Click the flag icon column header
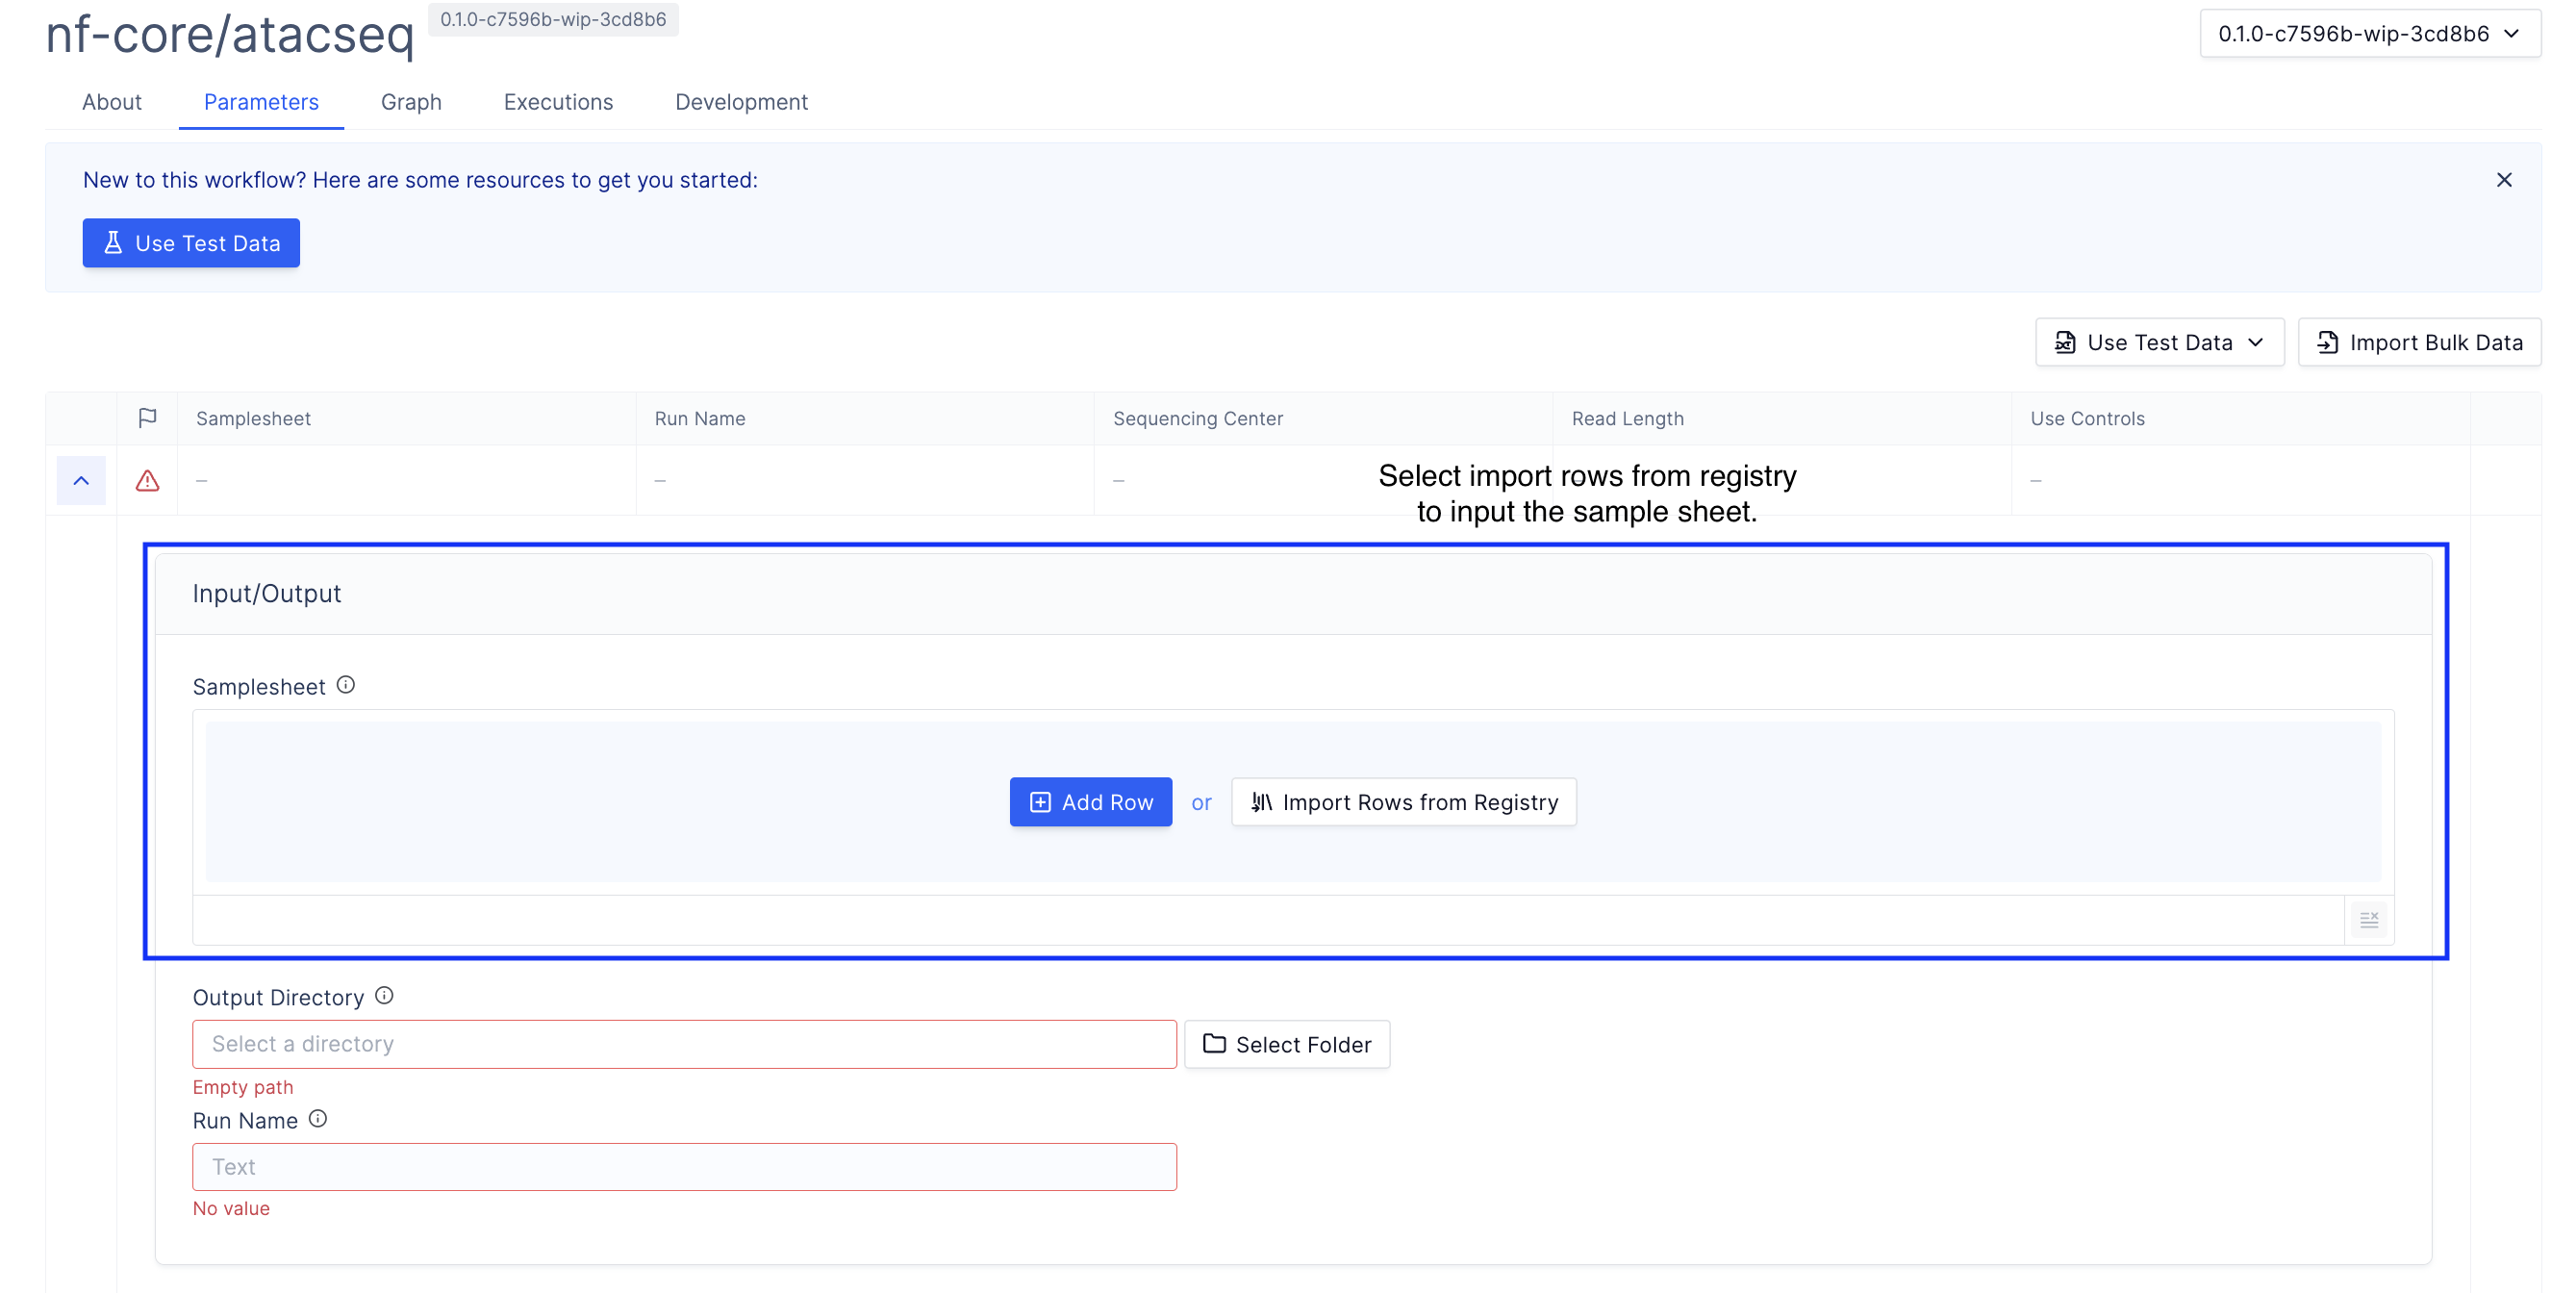The width and height of the screenshot is (2576, 1293). coord(147,418)
